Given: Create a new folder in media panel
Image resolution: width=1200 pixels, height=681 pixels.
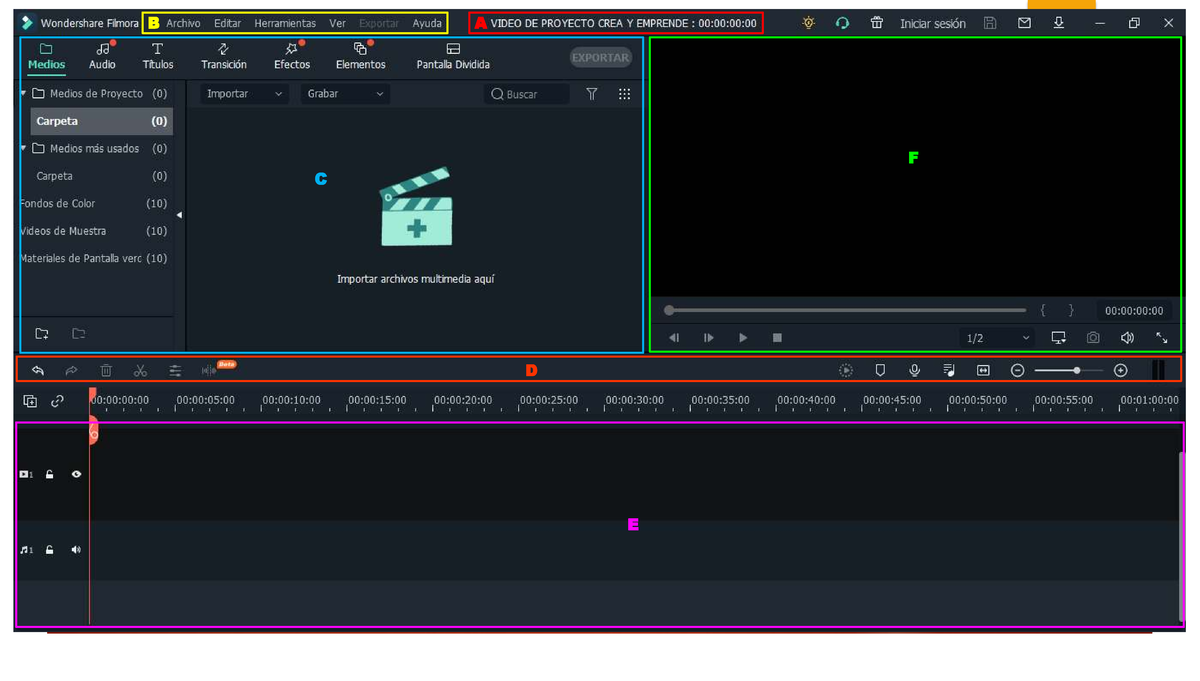Looking at the screenshot, I should click(42, 334).
